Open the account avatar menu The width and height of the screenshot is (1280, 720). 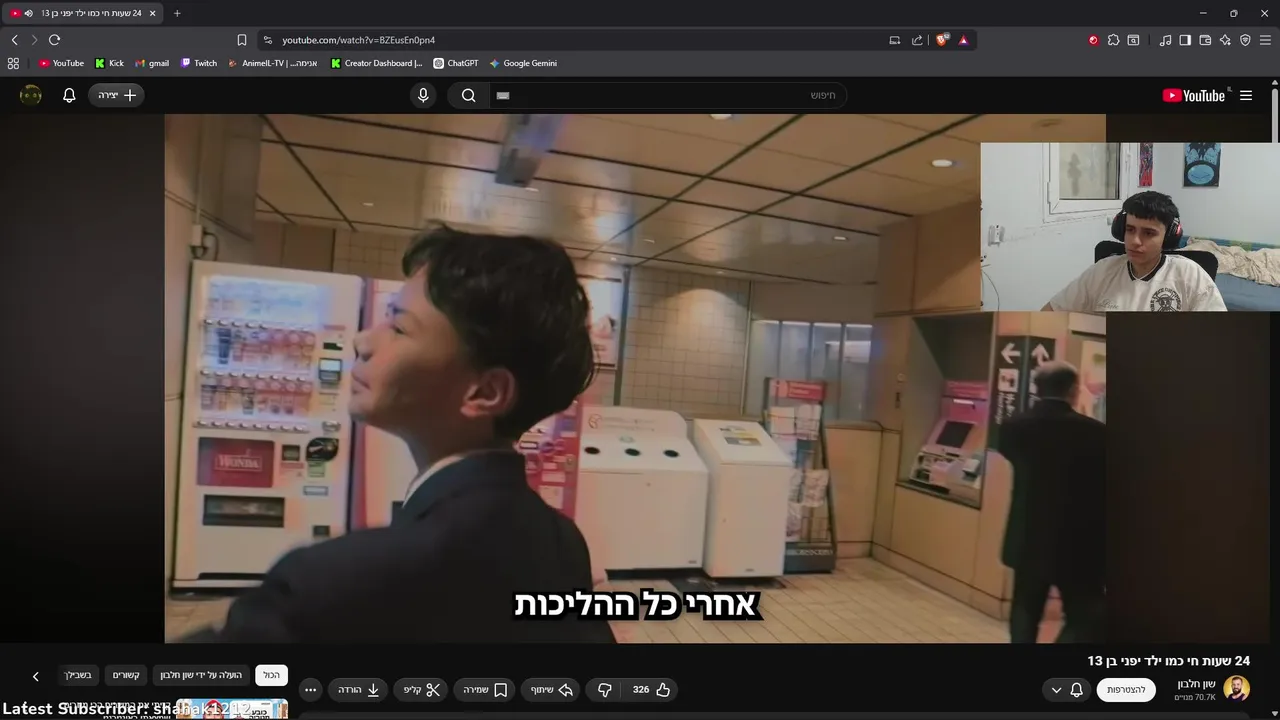[31, 95]
